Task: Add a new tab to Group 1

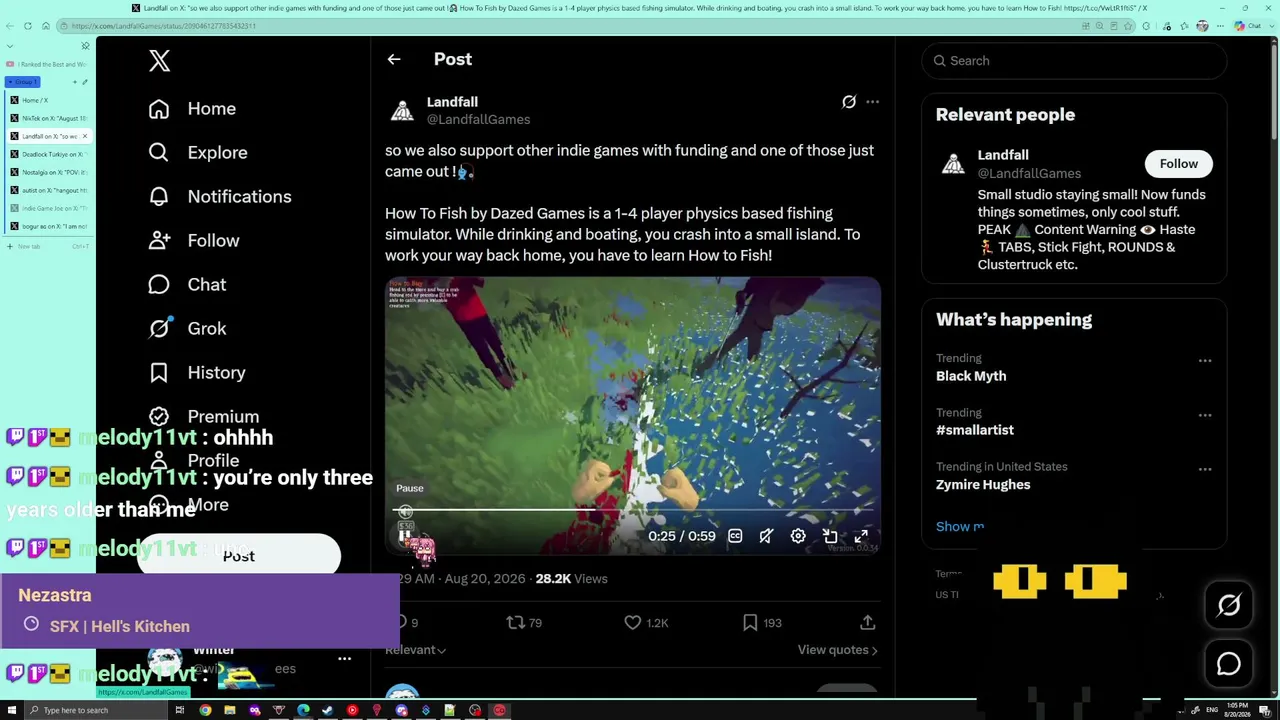Action: pyautogui.click(x=73, y=82)
